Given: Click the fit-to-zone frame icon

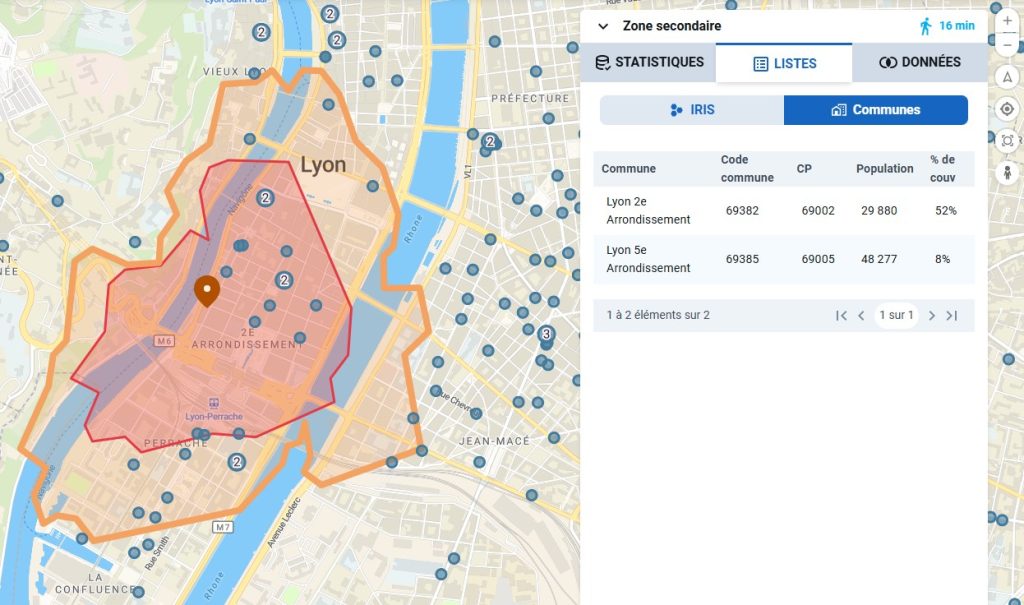Looking at the screenshot, I should (1007, 140).
